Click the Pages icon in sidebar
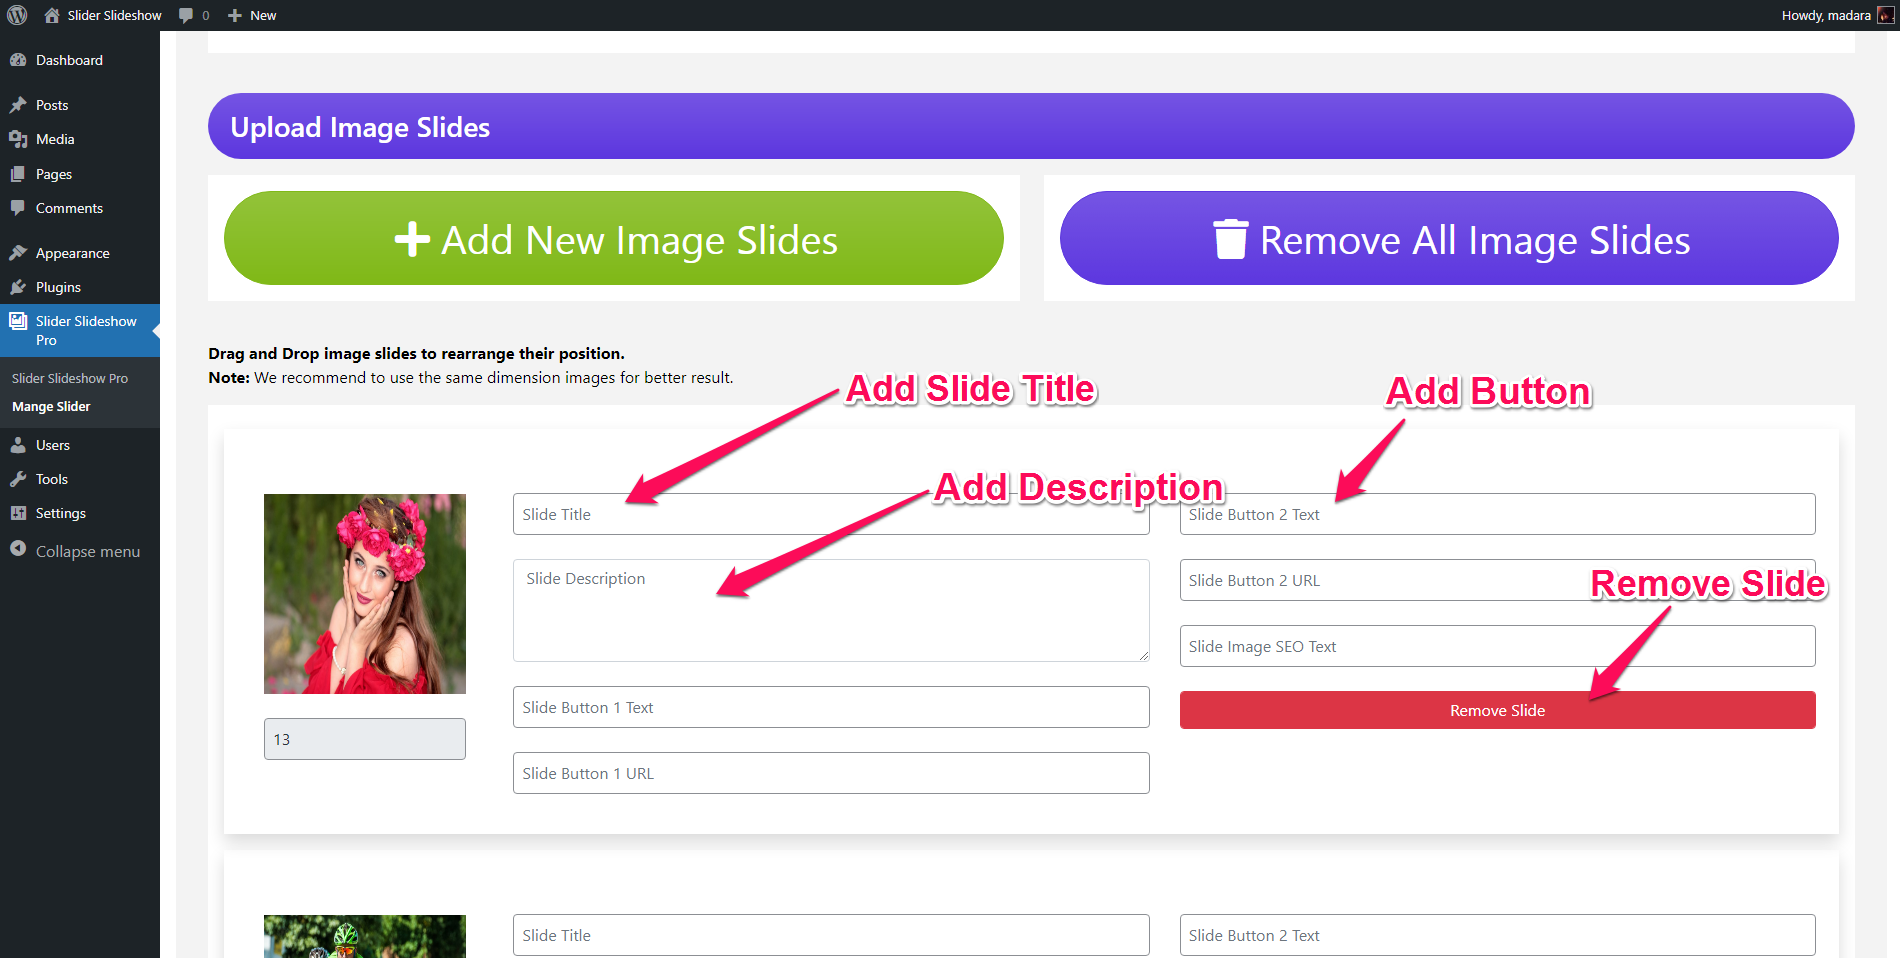The width and height of the screenshot is (1900, 958). click(x=18, y=174)
